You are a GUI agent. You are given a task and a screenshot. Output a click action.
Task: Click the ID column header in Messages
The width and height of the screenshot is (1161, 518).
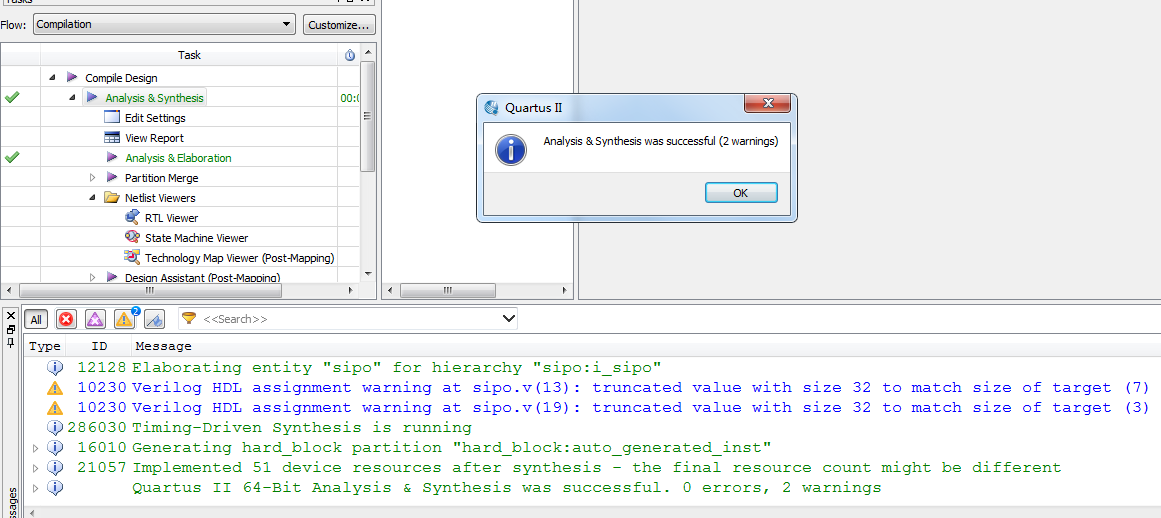pos(99,346)
